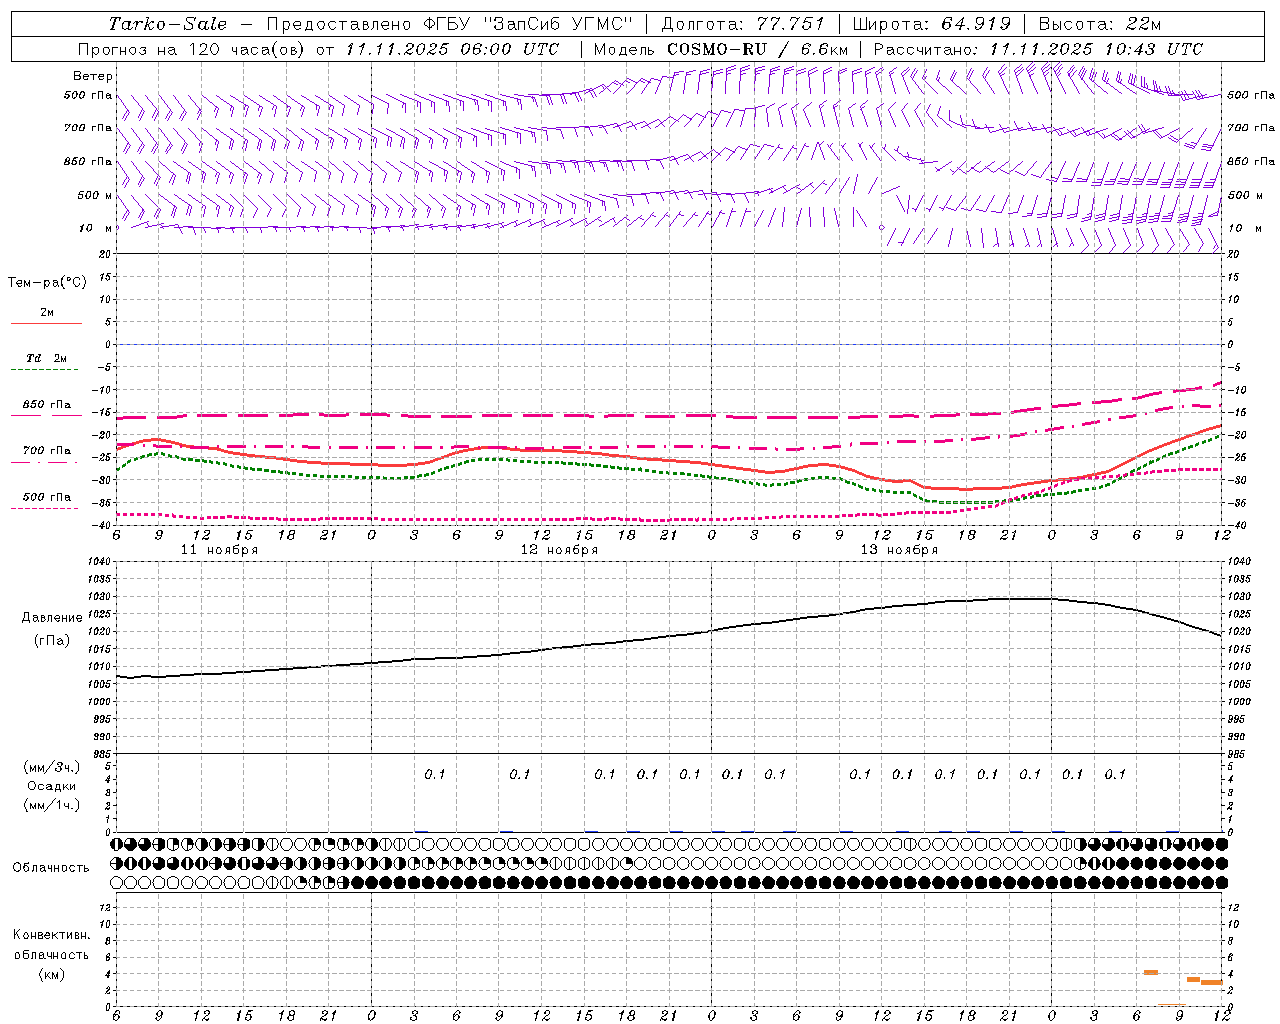Select the 'Высота: 22м' elevation text
The image size is (1280, 1024).
1100,24
